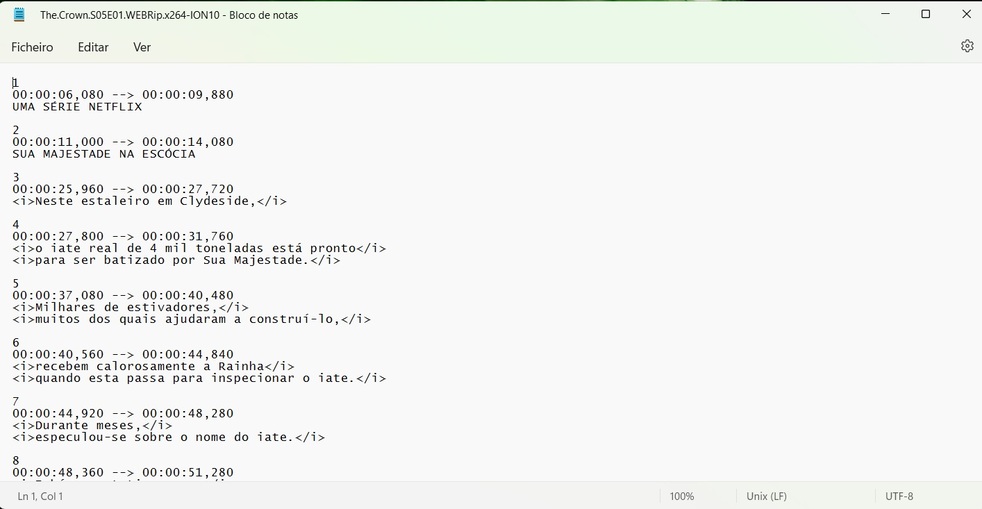Click the line Milhares de estivadores
Screen dimensions: 982x509
[x=130, y=307]
